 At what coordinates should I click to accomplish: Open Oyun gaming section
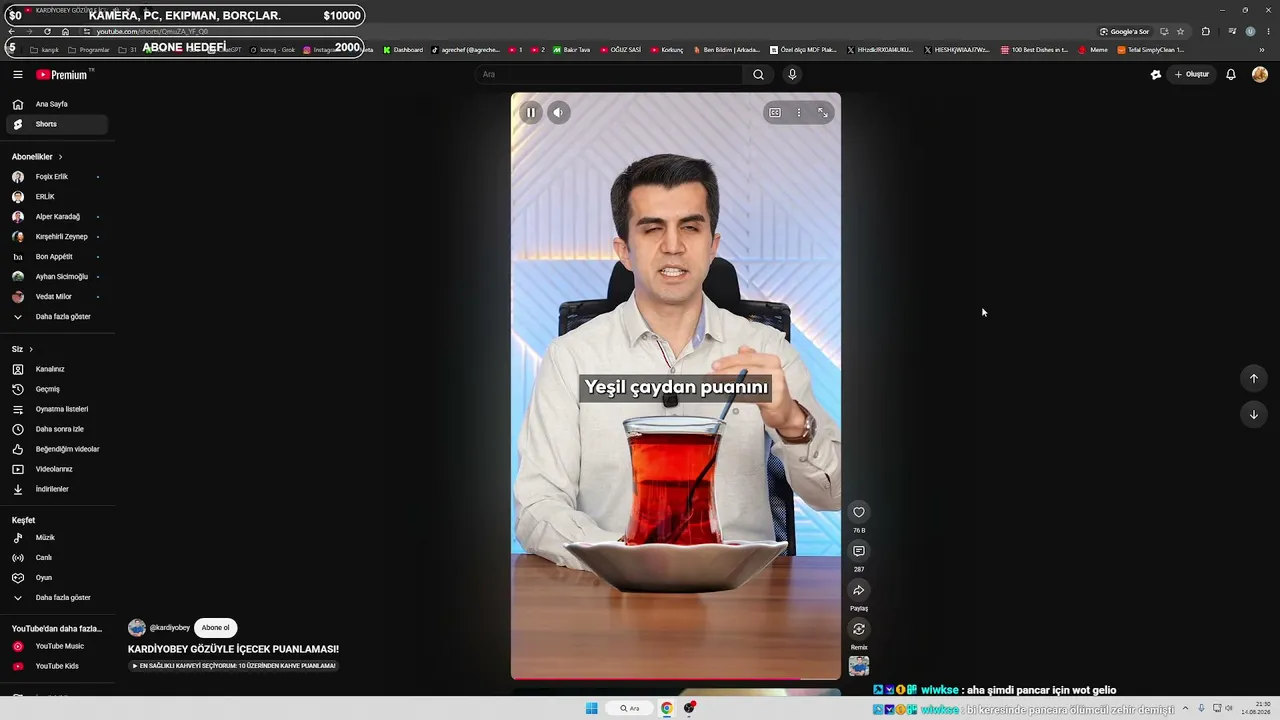pos(56,578)
